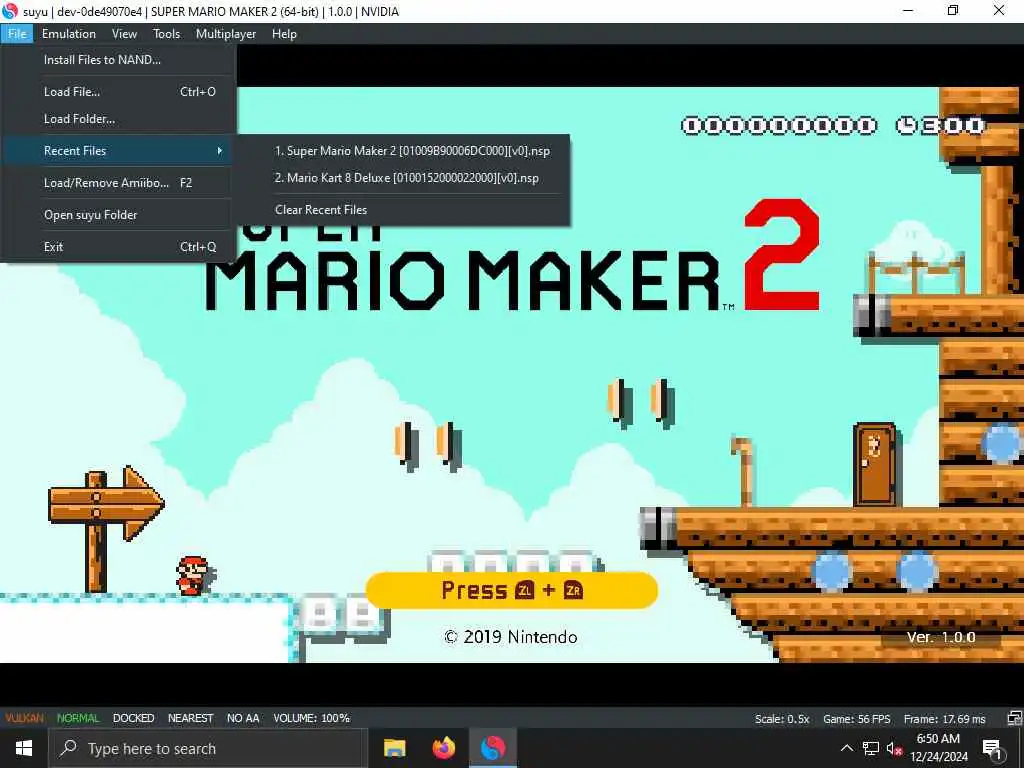Image resolution: width=1024 pixels, height=768 pixels.
Task: Show hidden system tray icons
Action: [846, 748]
